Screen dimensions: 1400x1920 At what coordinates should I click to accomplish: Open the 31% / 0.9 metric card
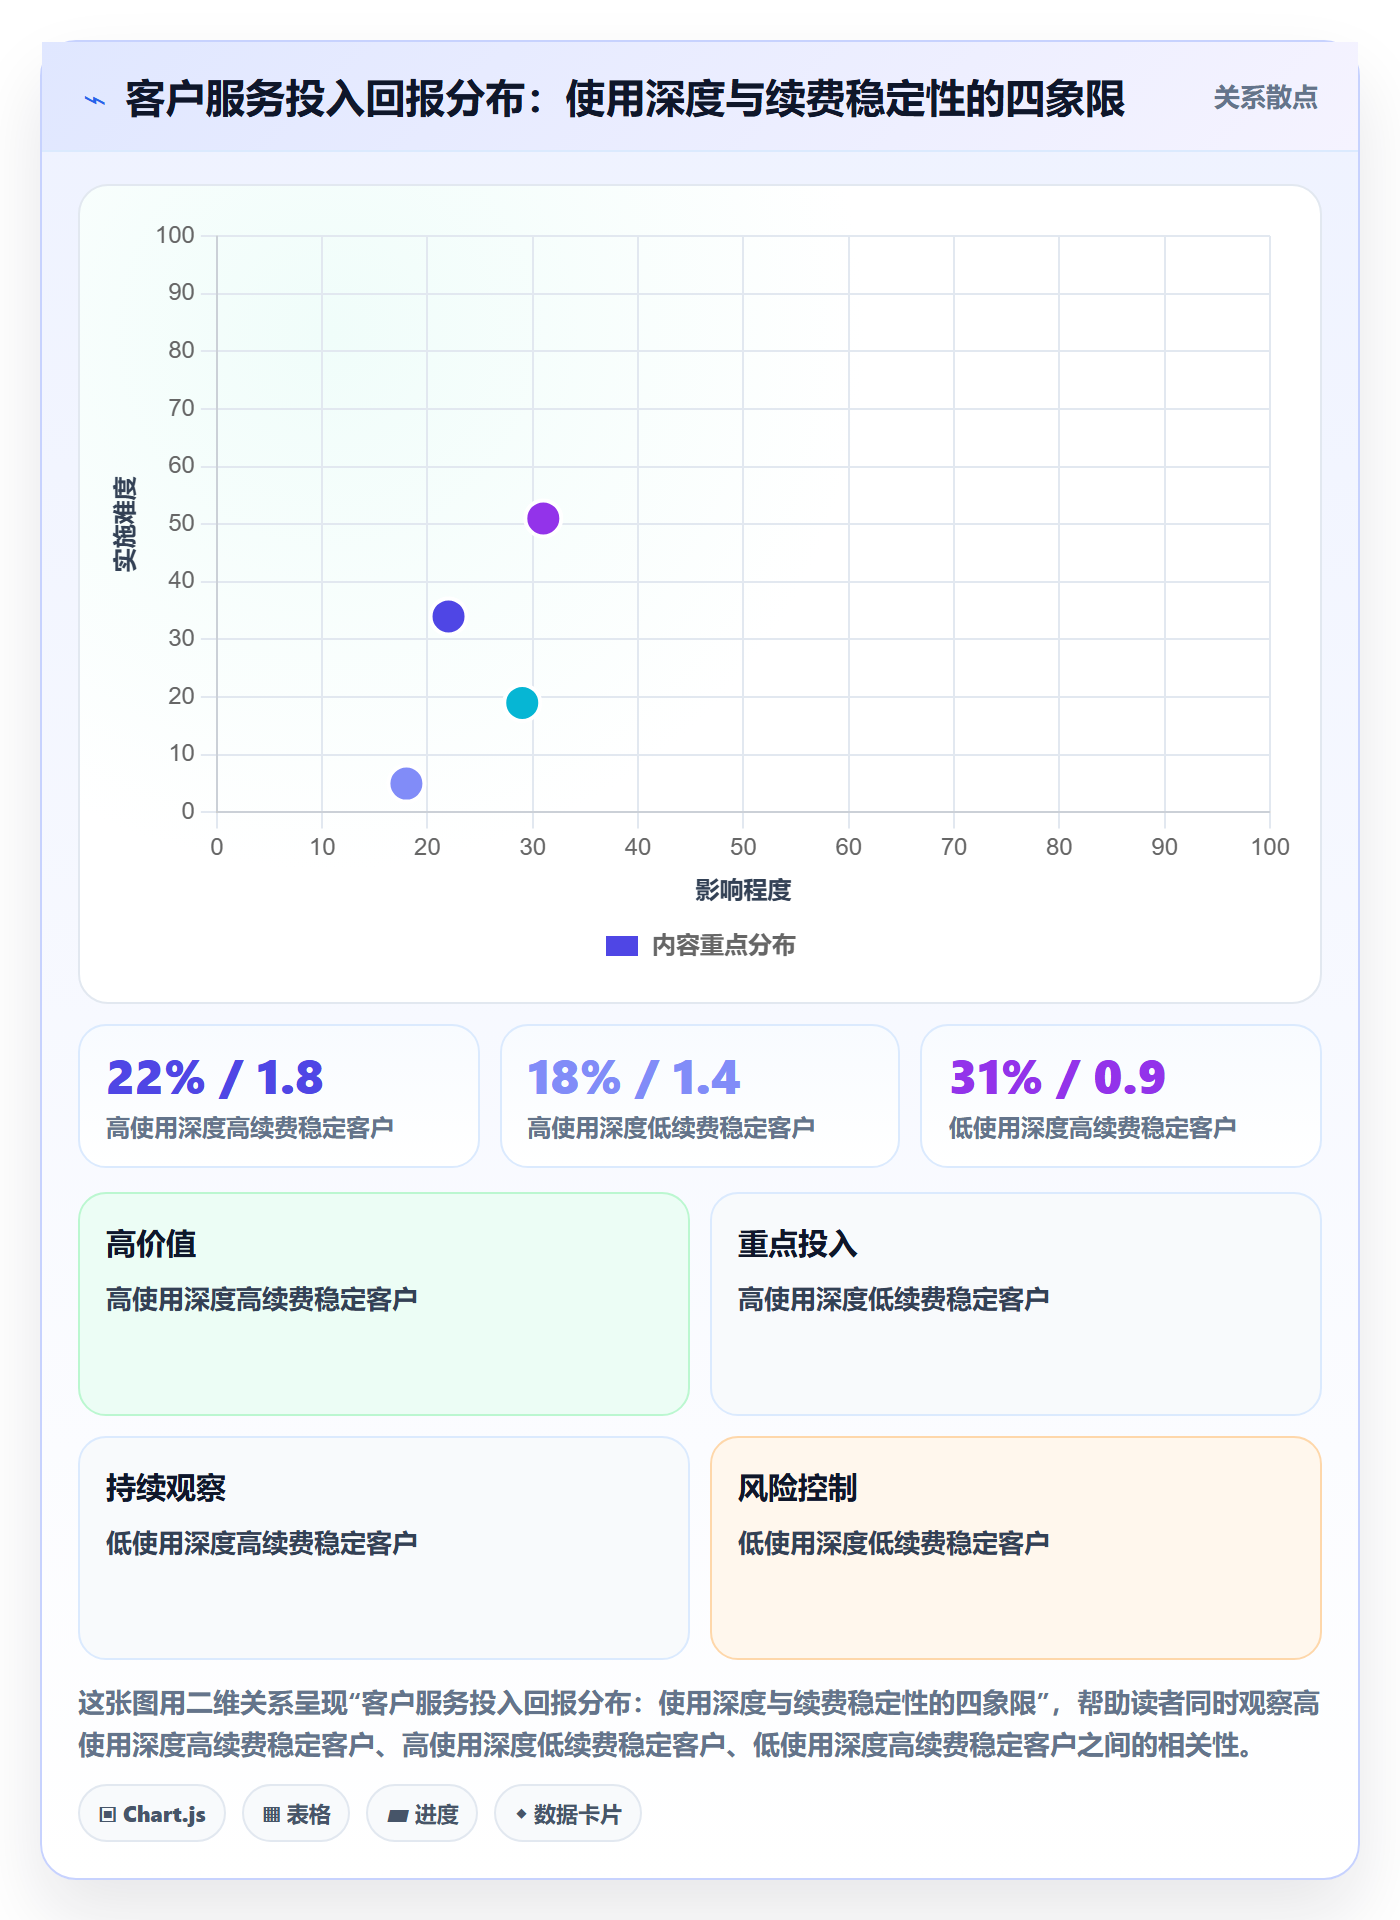pyautogui.click(x=1121, y=1096)
